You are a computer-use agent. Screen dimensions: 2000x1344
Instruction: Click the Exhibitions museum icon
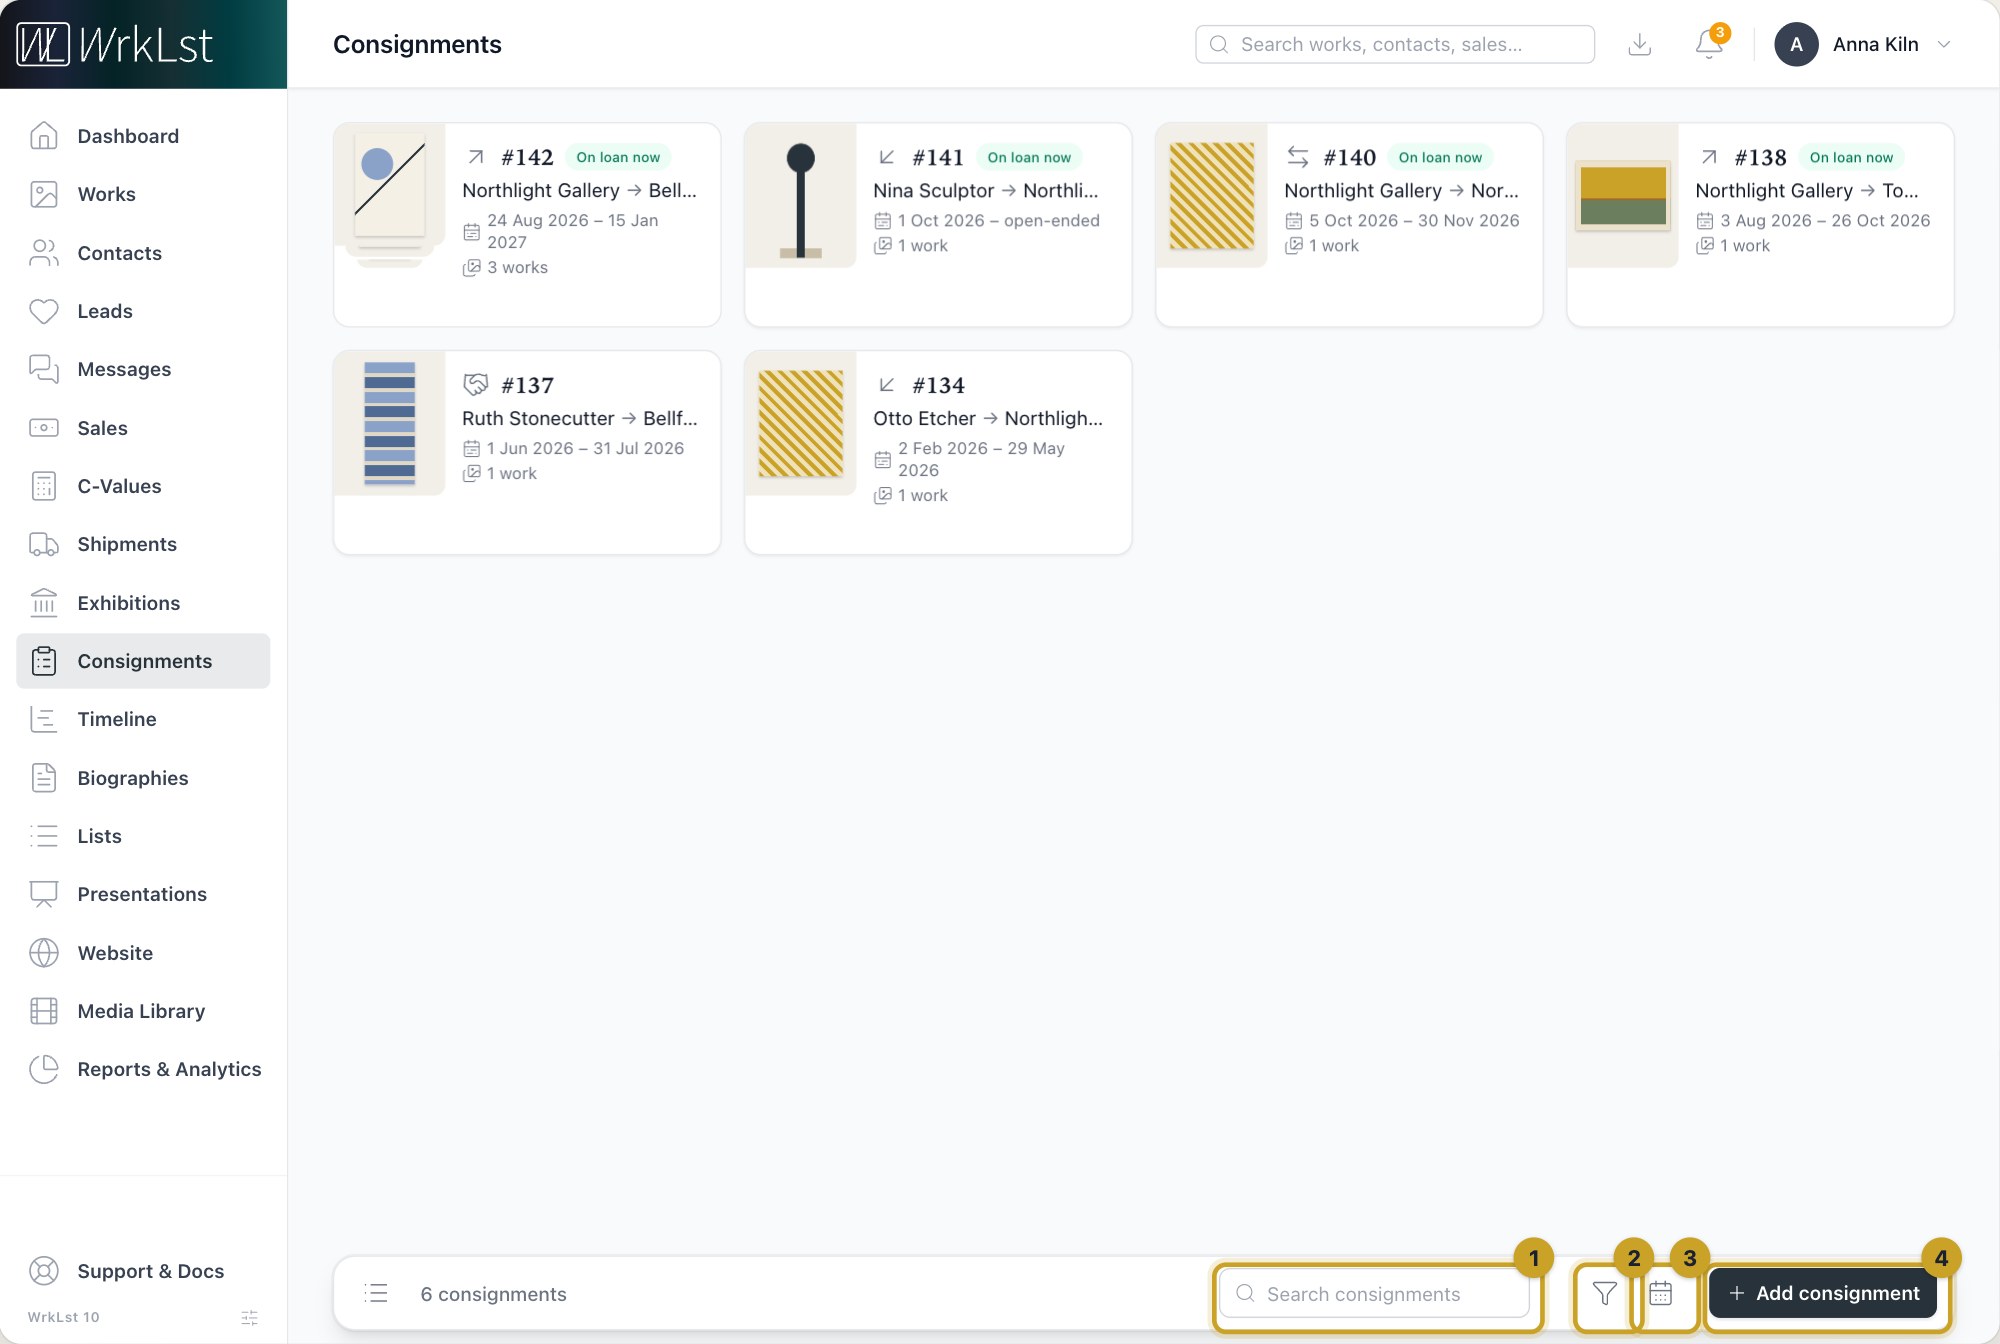click(44, 603)
